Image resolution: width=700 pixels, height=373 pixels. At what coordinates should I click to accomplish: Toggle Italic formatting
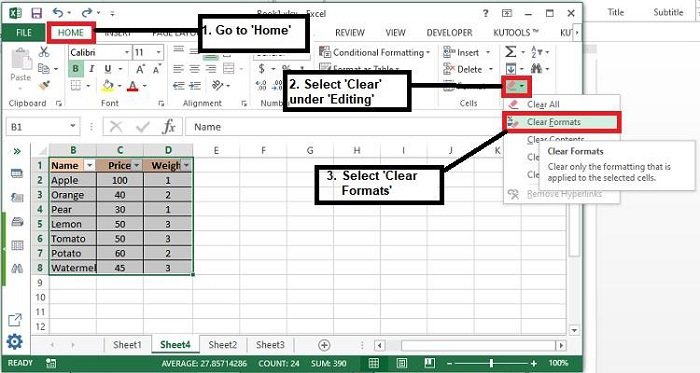tap(92, 69)
